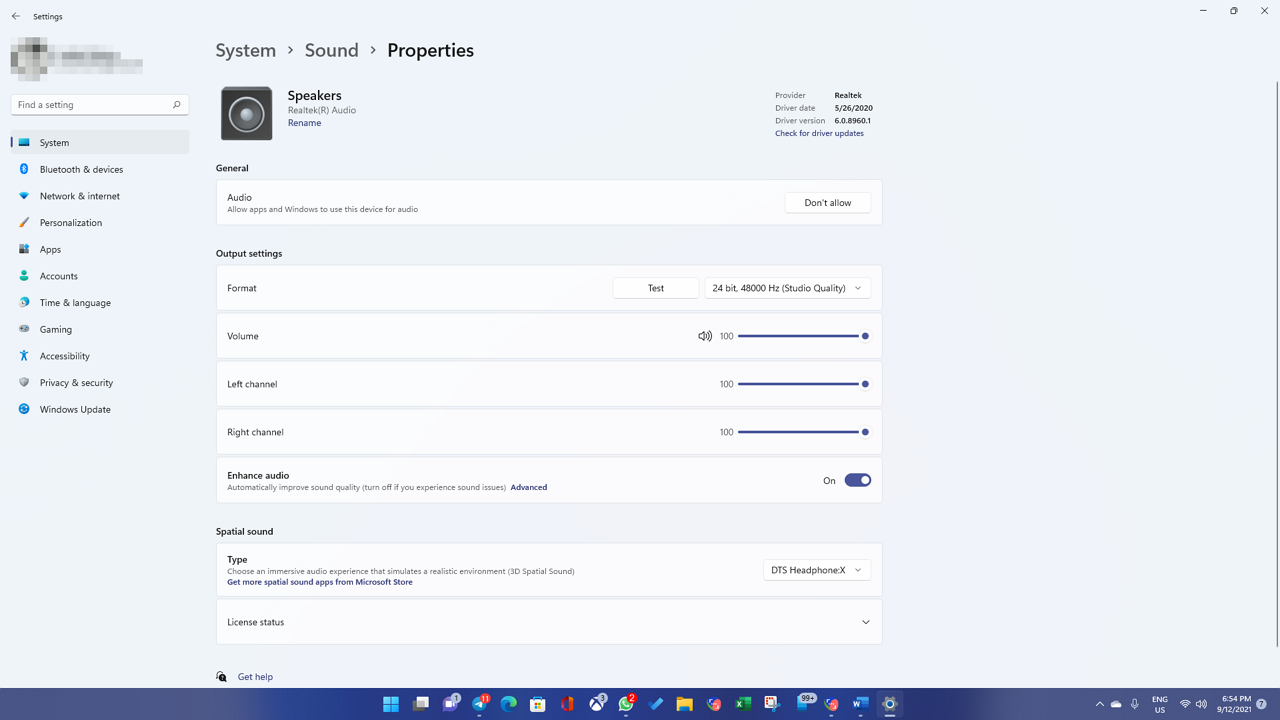Open Bluetooth & devices settings
The width and height of the screenshot is (1280, 720).
(x=81, y=169)
